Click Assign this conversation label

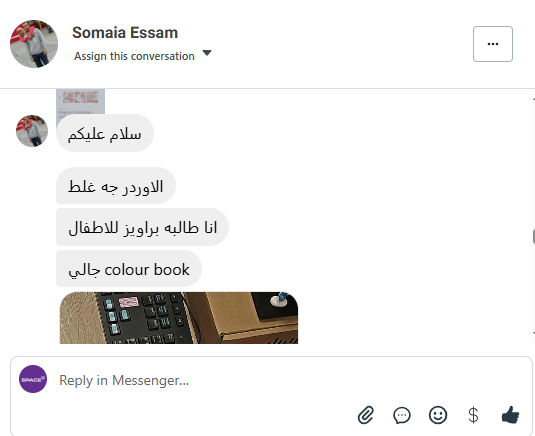[x=134, y=56]
